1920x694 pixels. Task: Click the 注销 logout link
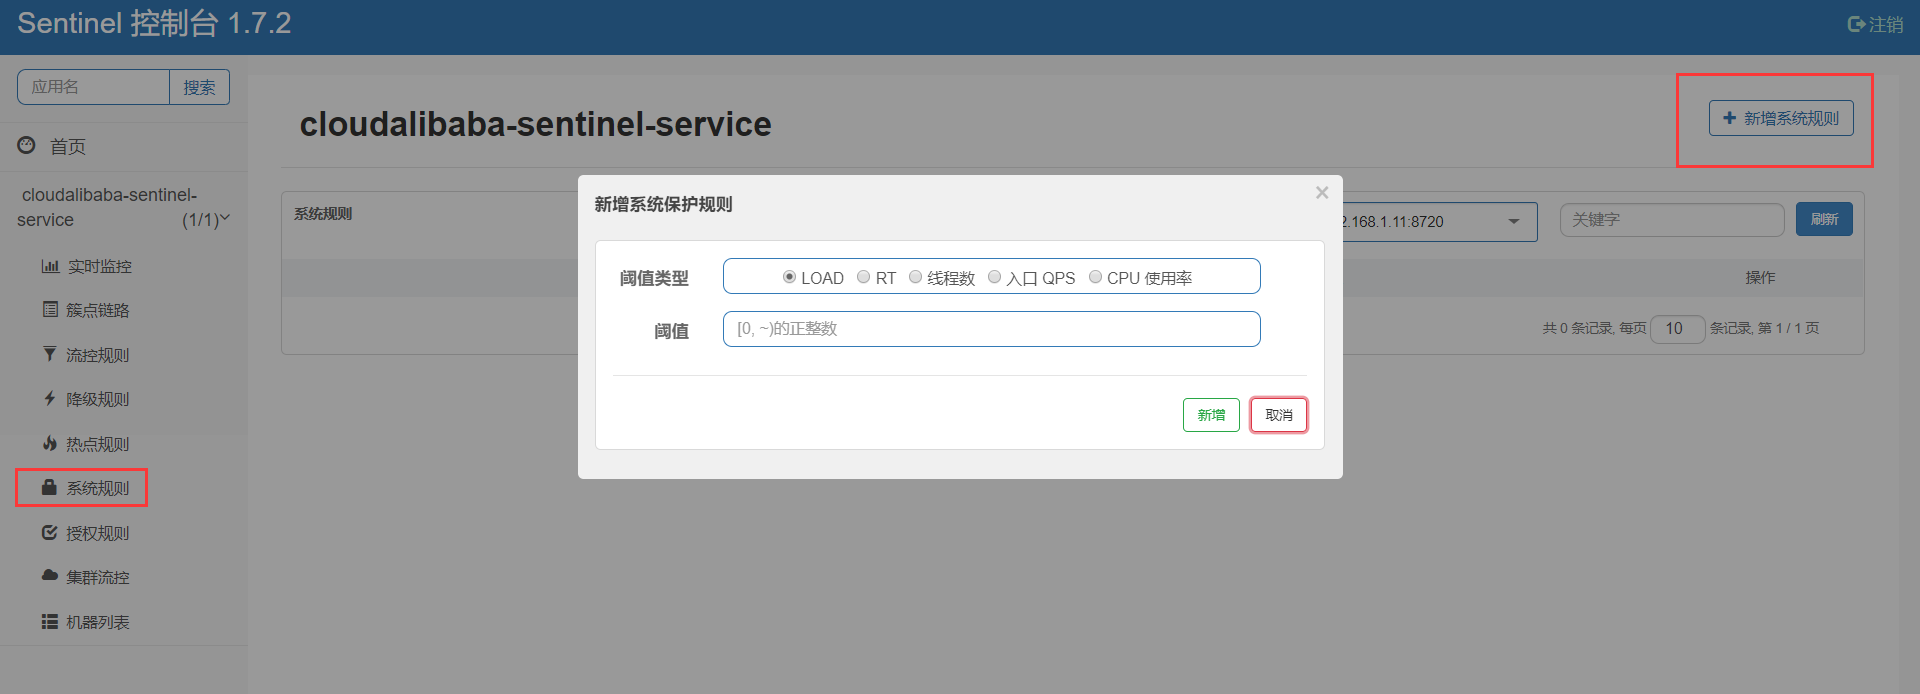click(1876, 24)
